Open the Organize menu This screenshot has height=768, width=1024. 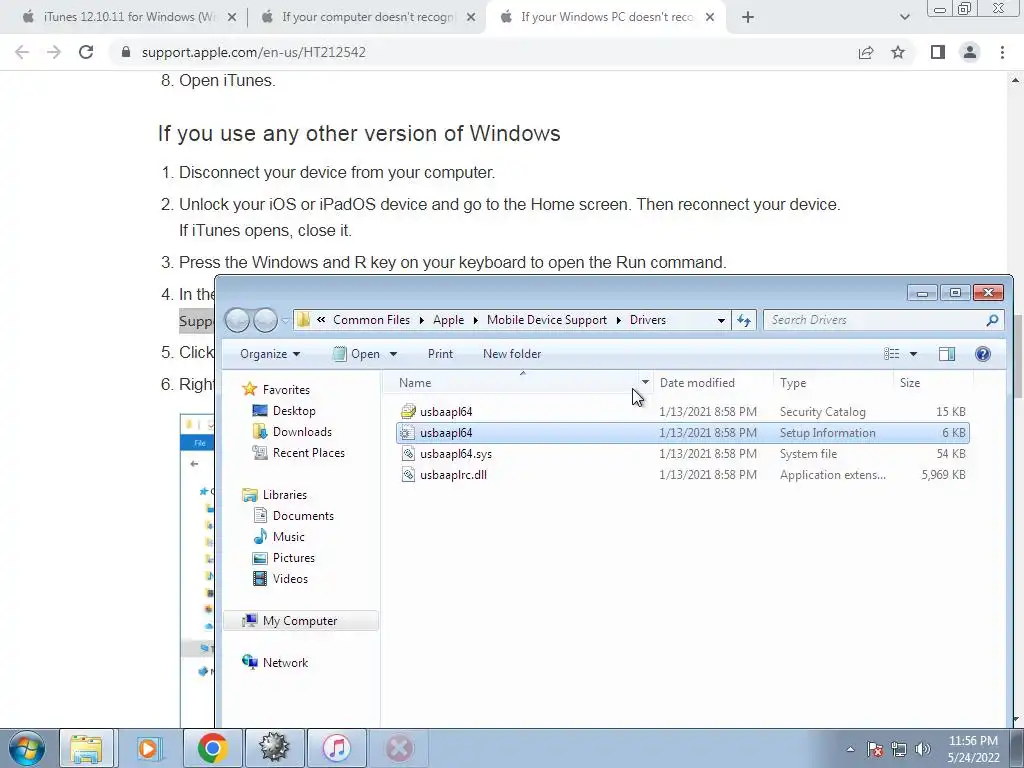click(270, 354)
